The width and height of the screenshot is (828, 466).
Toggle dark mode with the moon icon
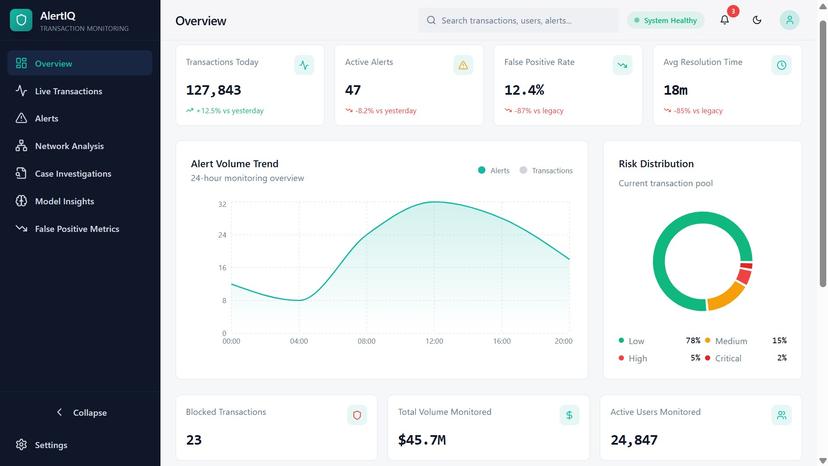pos(757,20)
